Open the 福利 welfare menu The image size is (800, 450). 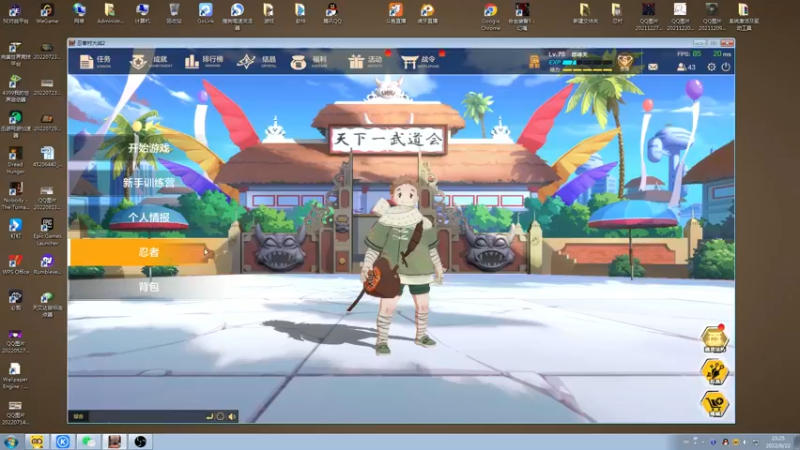point(309,62)
